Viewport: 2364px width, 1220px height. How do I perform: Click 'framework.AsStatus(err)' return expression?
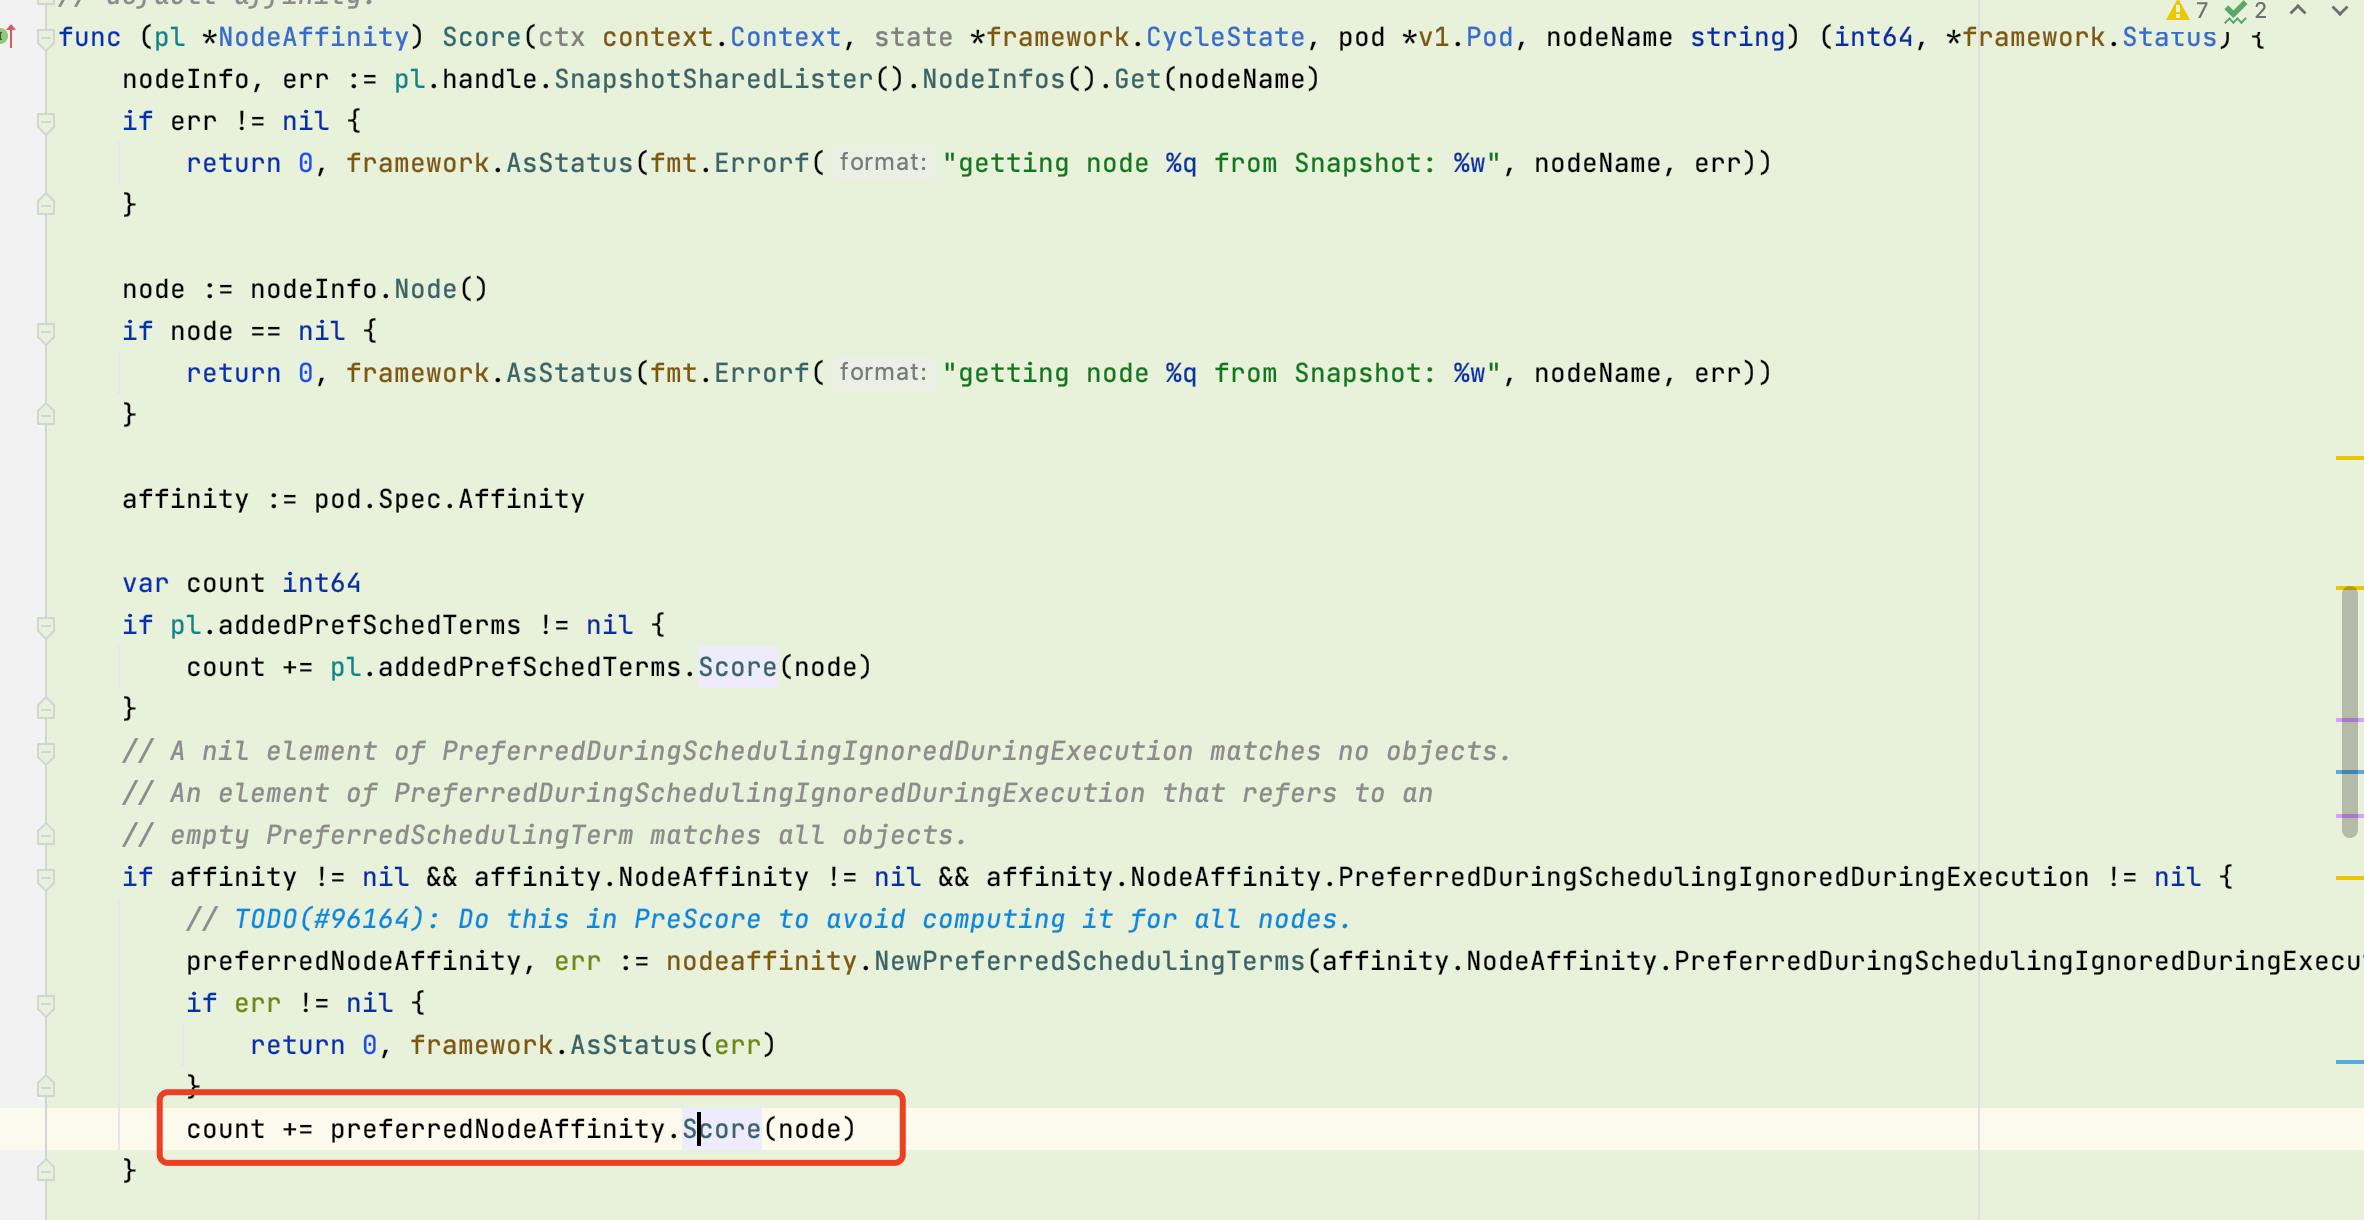pos(593,1046)
